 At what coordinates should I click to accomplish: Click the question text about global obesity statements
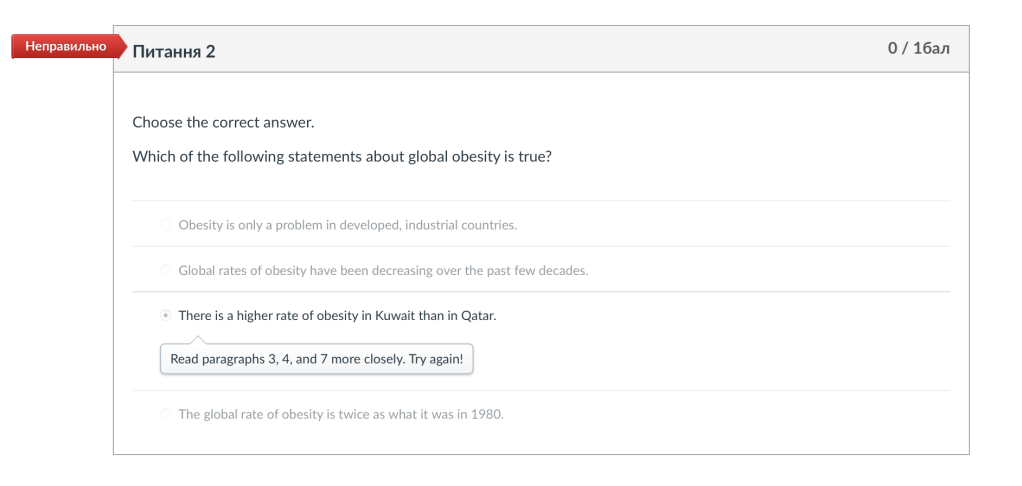[x=341, y=157]
